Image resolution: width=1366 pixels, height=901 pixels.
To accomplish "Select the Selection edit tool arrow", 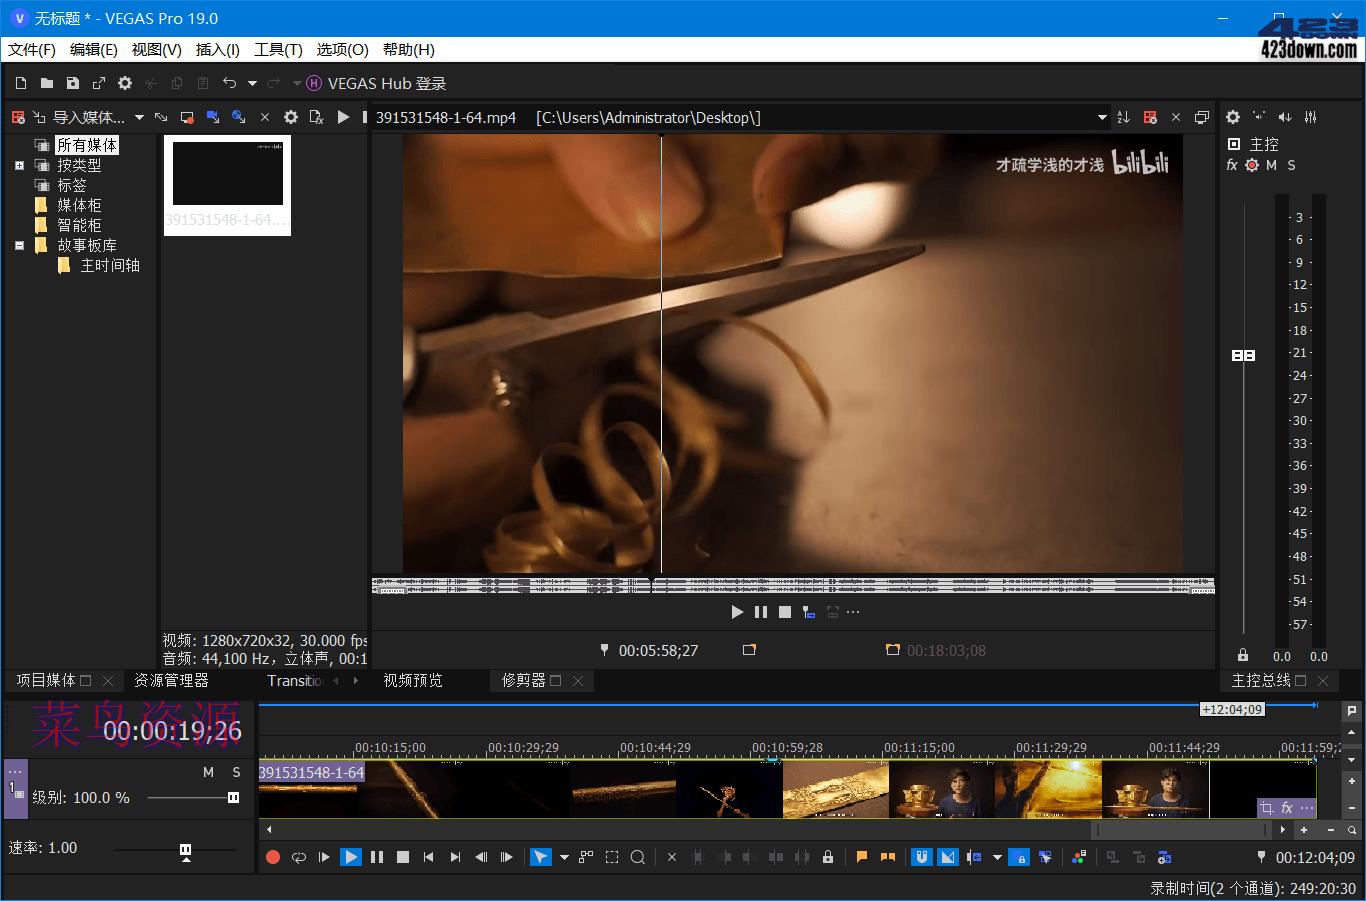I will [x=540, y=857].
